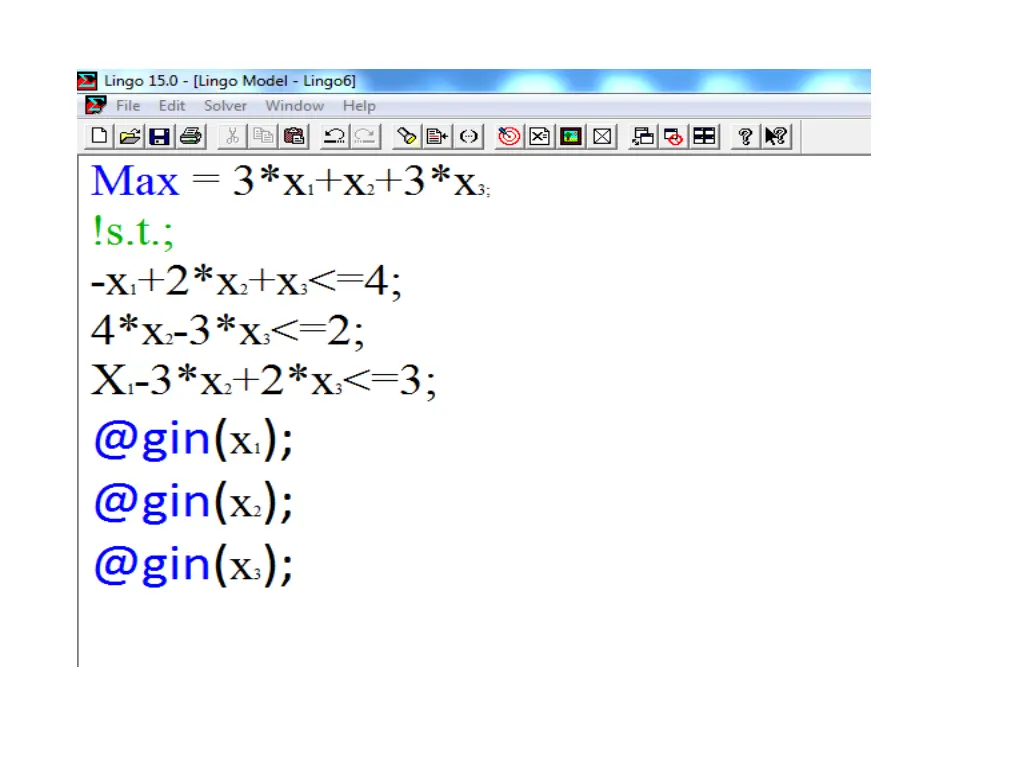Click the @gin(x3); line
Image resolution: width=1024 pixels, height=768 pixels.
pos(193,565)
